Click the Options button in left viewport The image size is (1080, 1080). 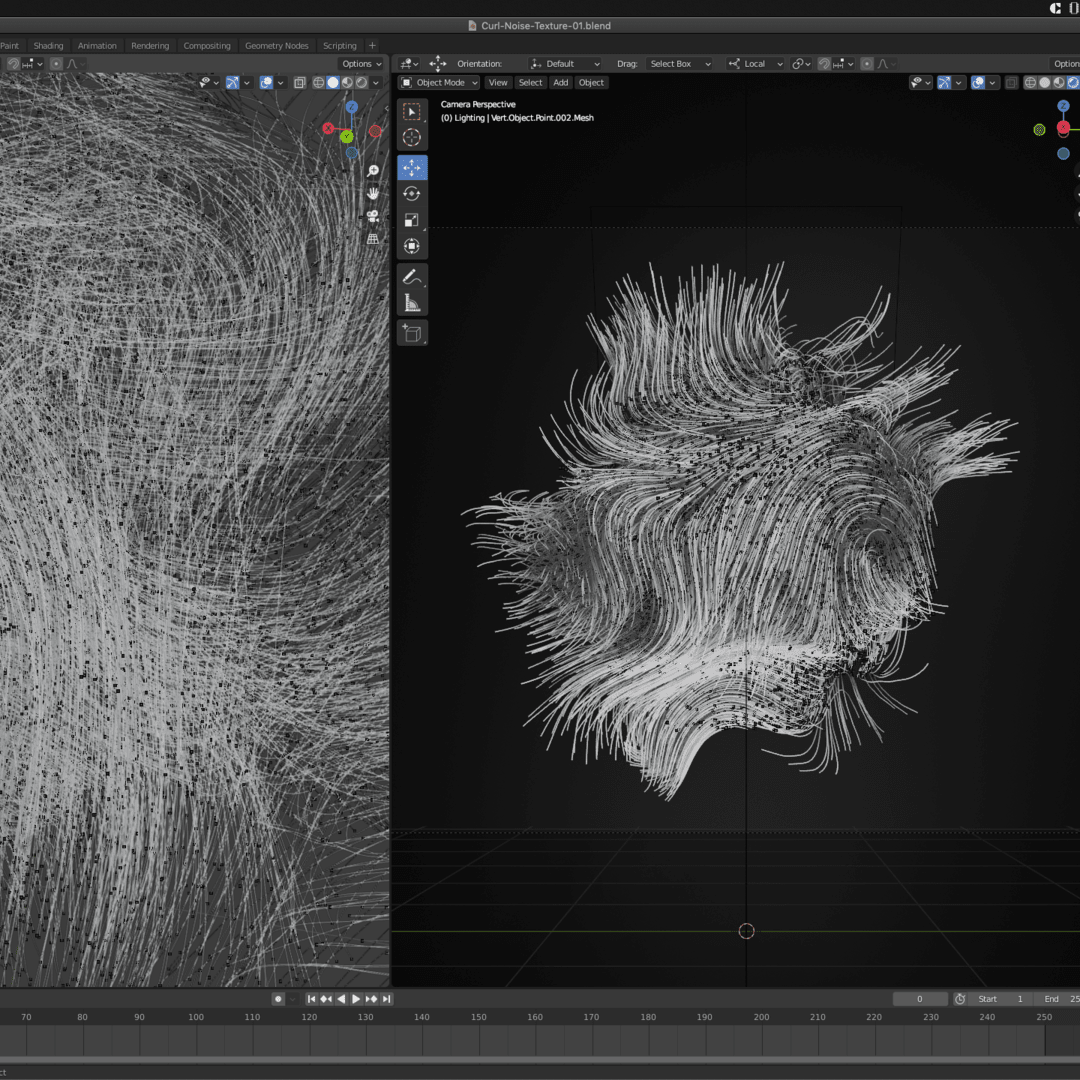point(361,64)
